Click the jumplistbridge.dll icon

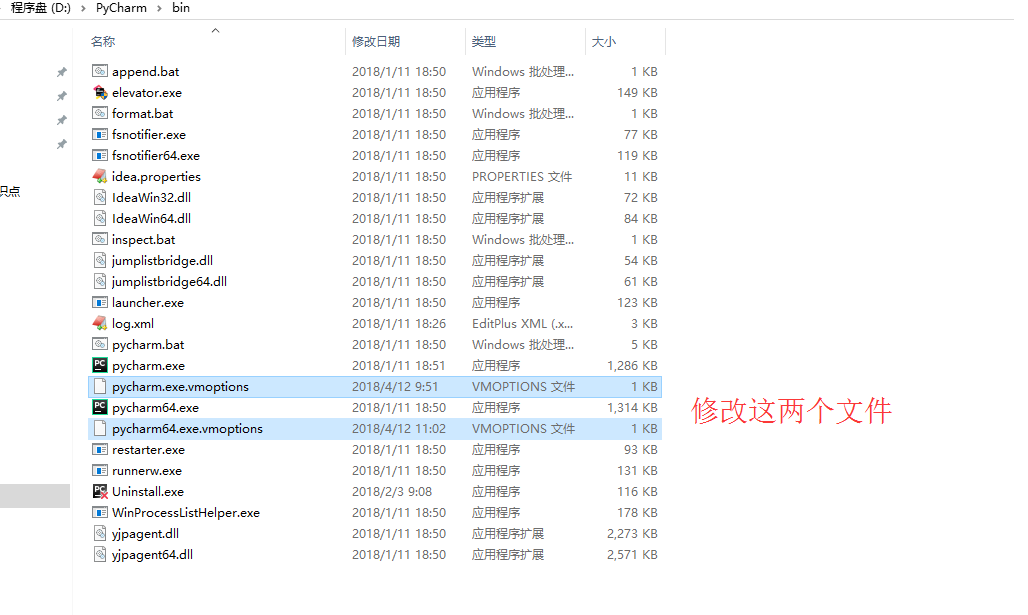100,260
